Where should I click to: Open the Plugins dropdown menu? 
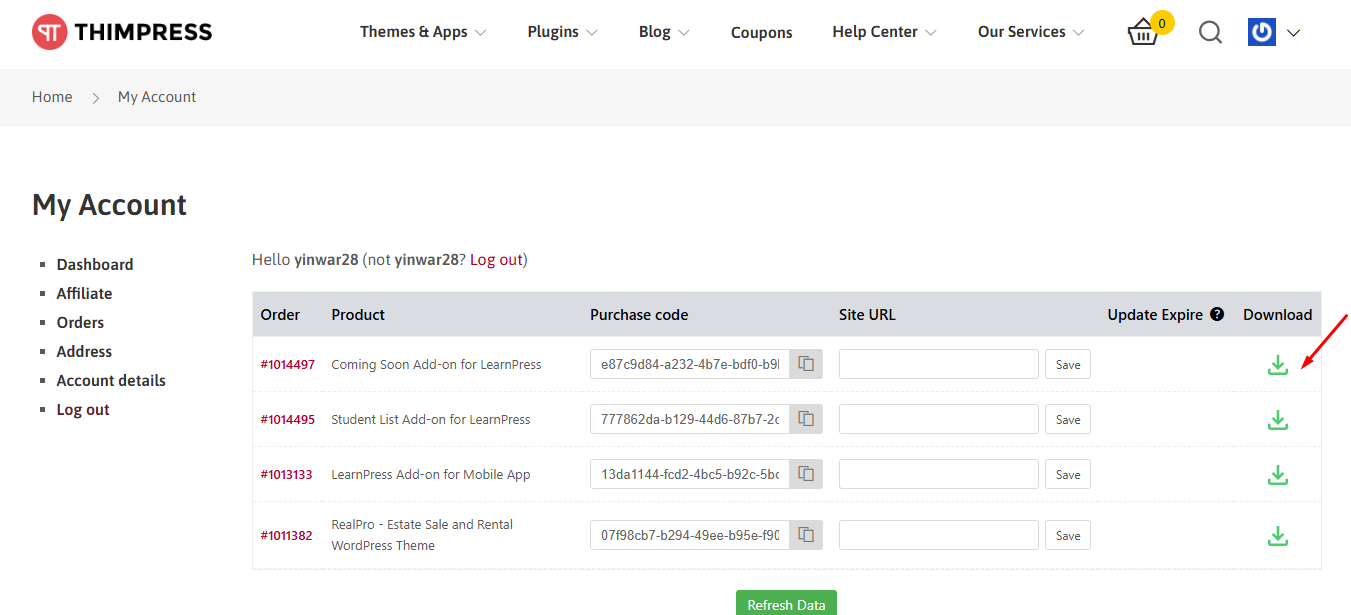562,32
